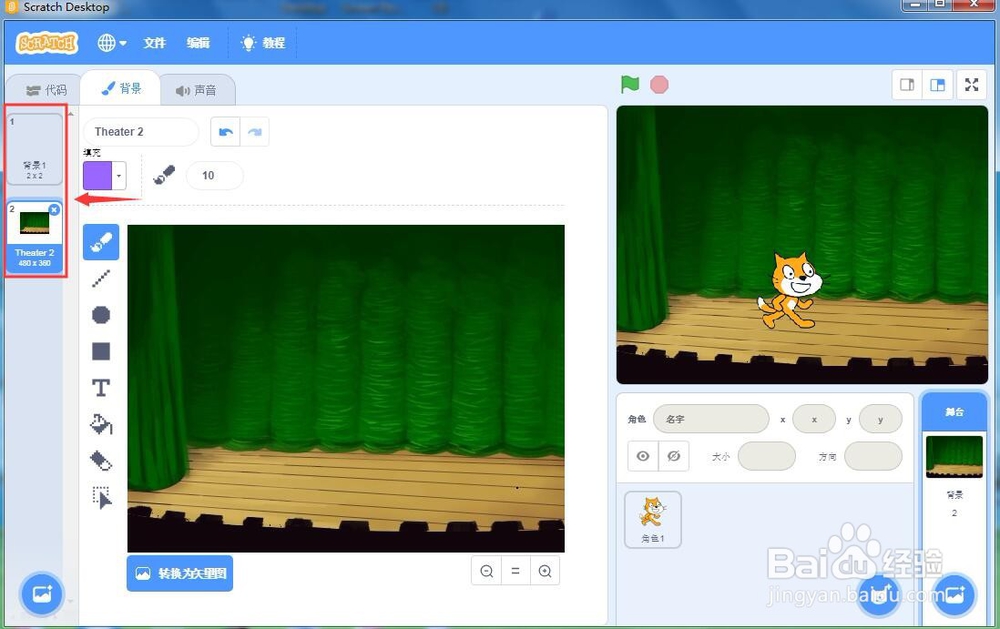Zoom out the paint canvas
Image resolution: width=1000 pixels, height=629 pixels.
[x=487, y=571]
